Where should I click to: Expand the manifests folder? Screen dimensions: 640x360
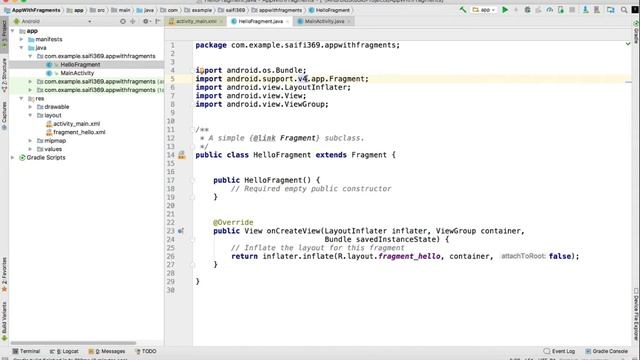pyautogui.click(x=22, y=40)
